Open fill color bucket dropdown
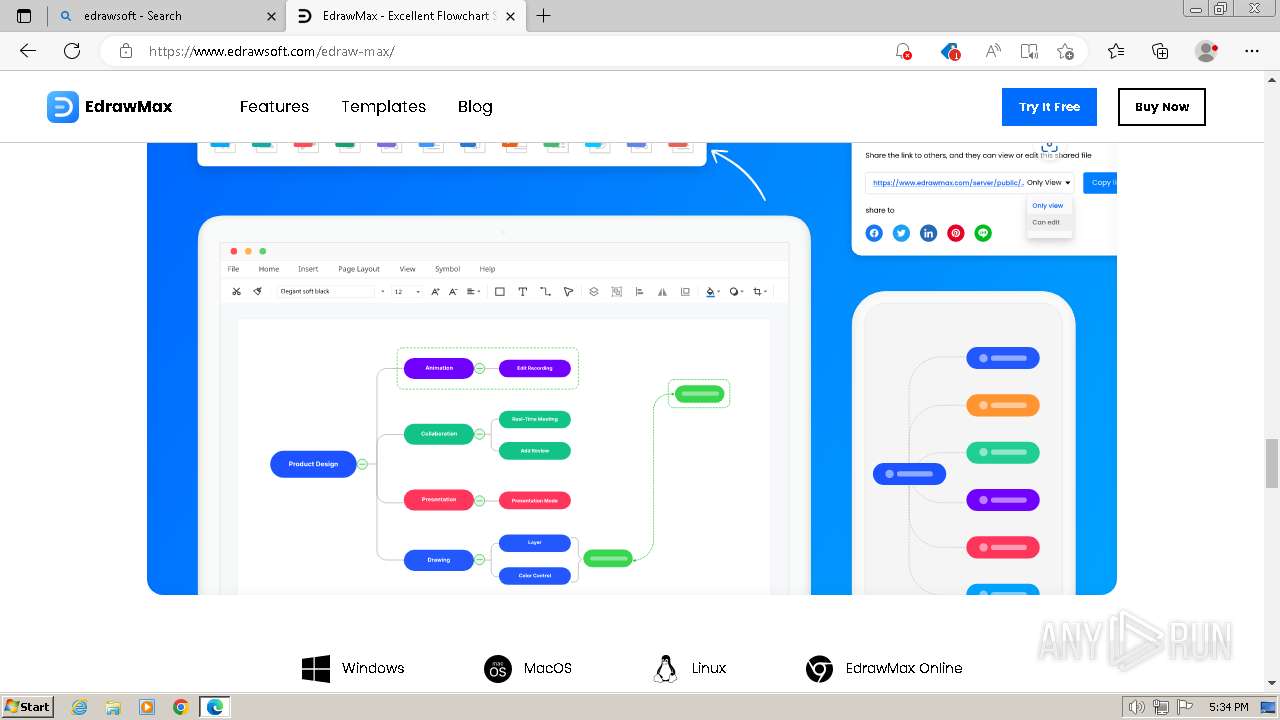The height and width of the screenshot is (720, 1280). click(x=712, y=292)
